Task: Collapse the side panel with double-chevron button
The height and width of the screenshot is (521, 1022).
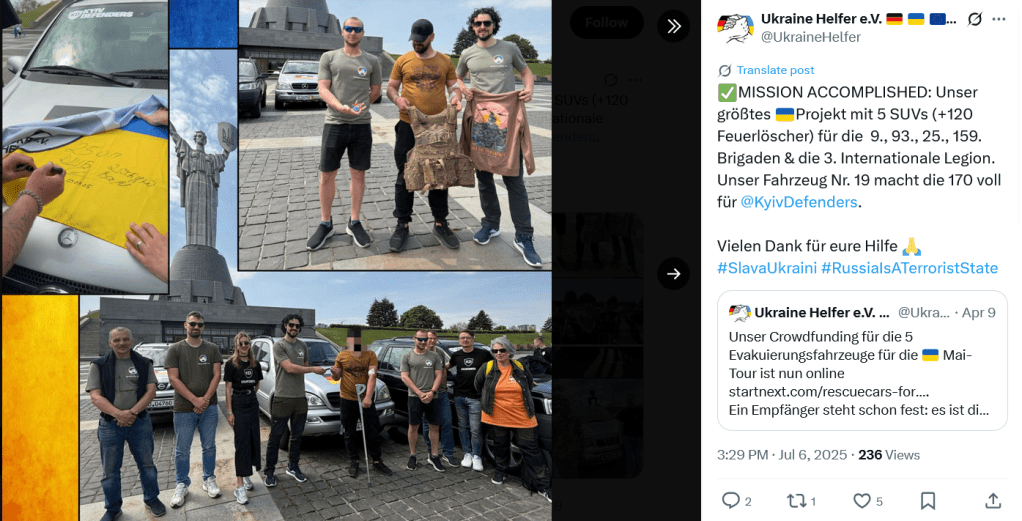Action: pos(673,26)
